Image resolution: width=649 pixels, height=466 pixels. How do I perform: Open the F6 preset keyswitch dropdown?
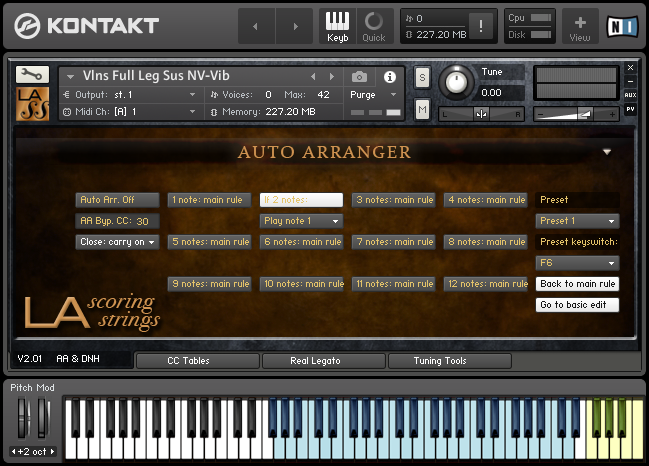[x=577, y=263]
